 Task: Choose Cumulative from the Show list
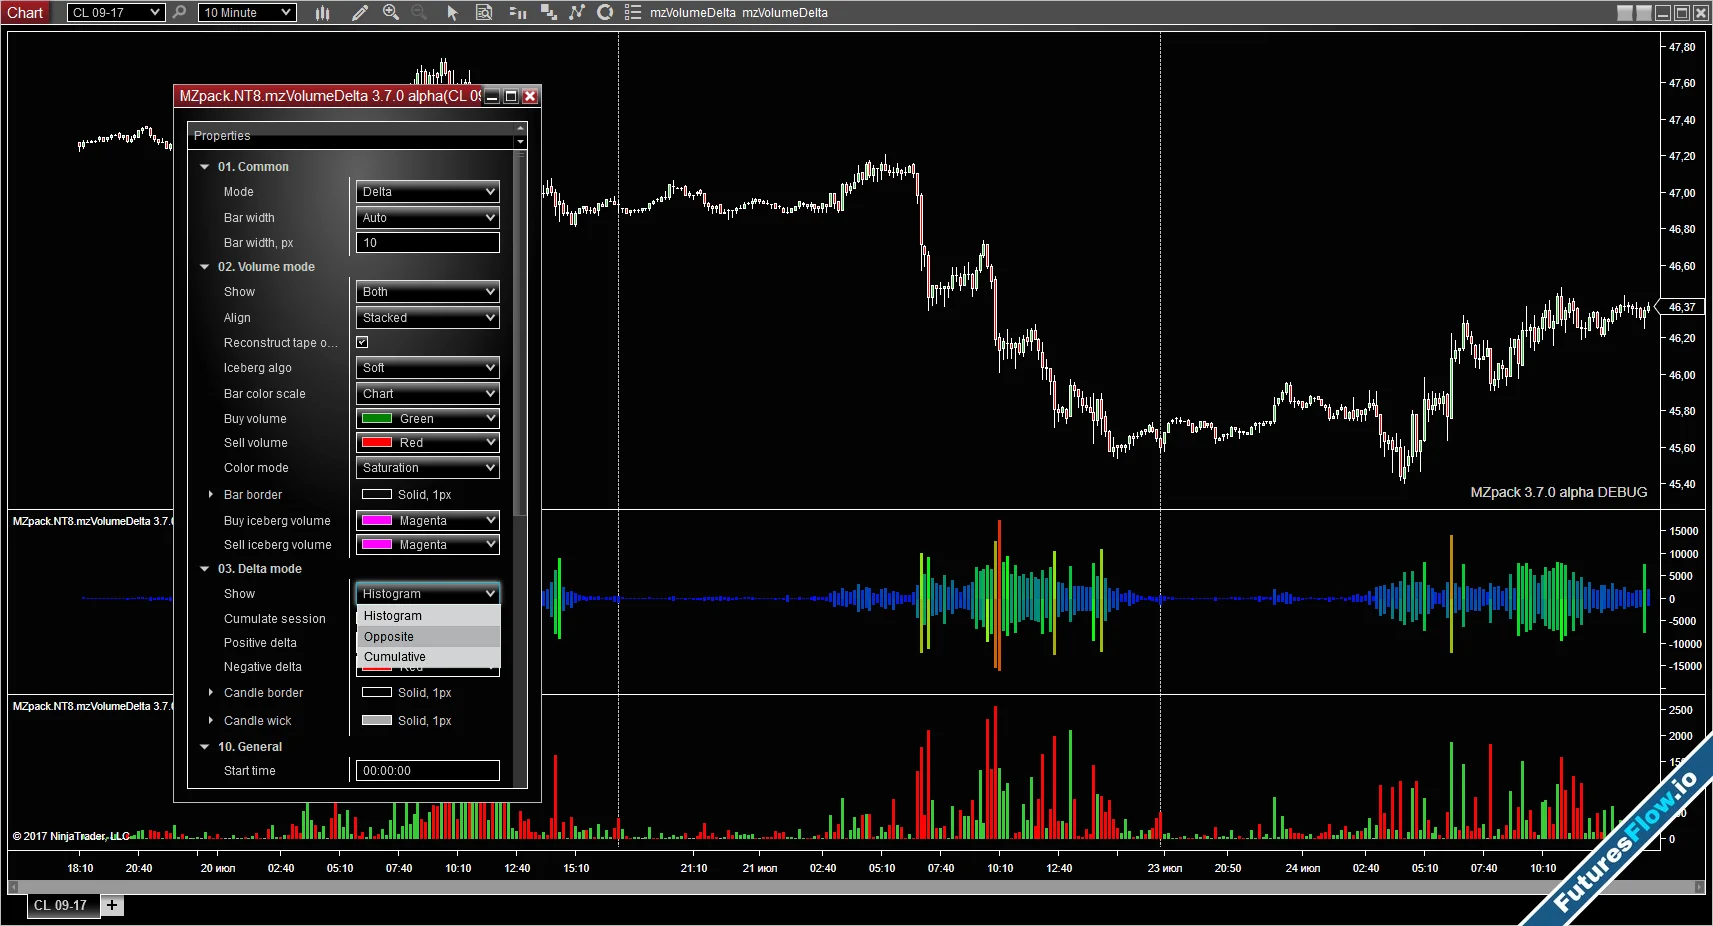coord(395,657)
